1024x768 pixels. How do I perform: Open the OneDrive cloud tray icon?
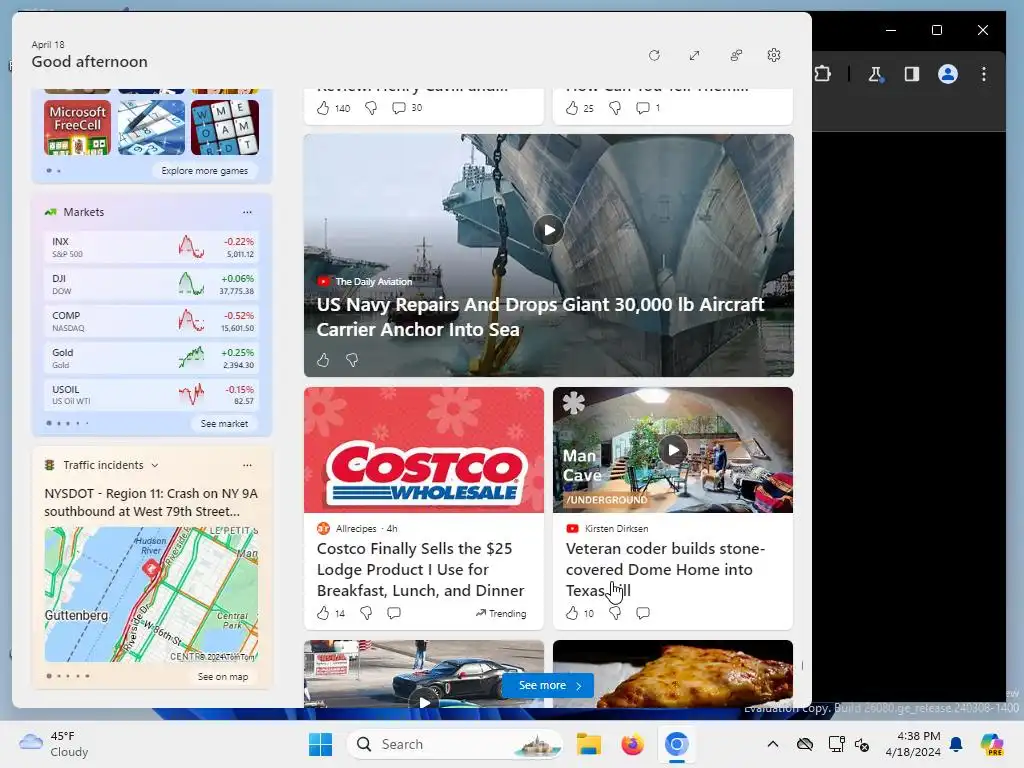pos(805,744)
